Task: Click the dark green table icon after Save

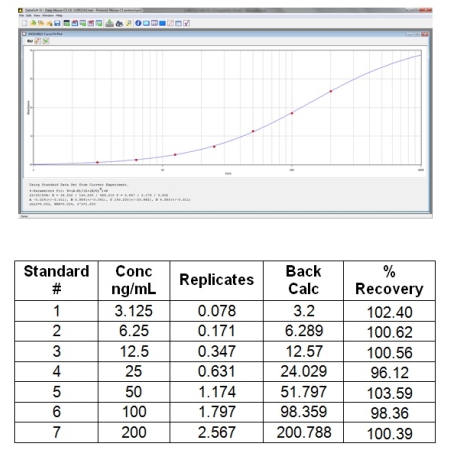Action: point(67,23)
